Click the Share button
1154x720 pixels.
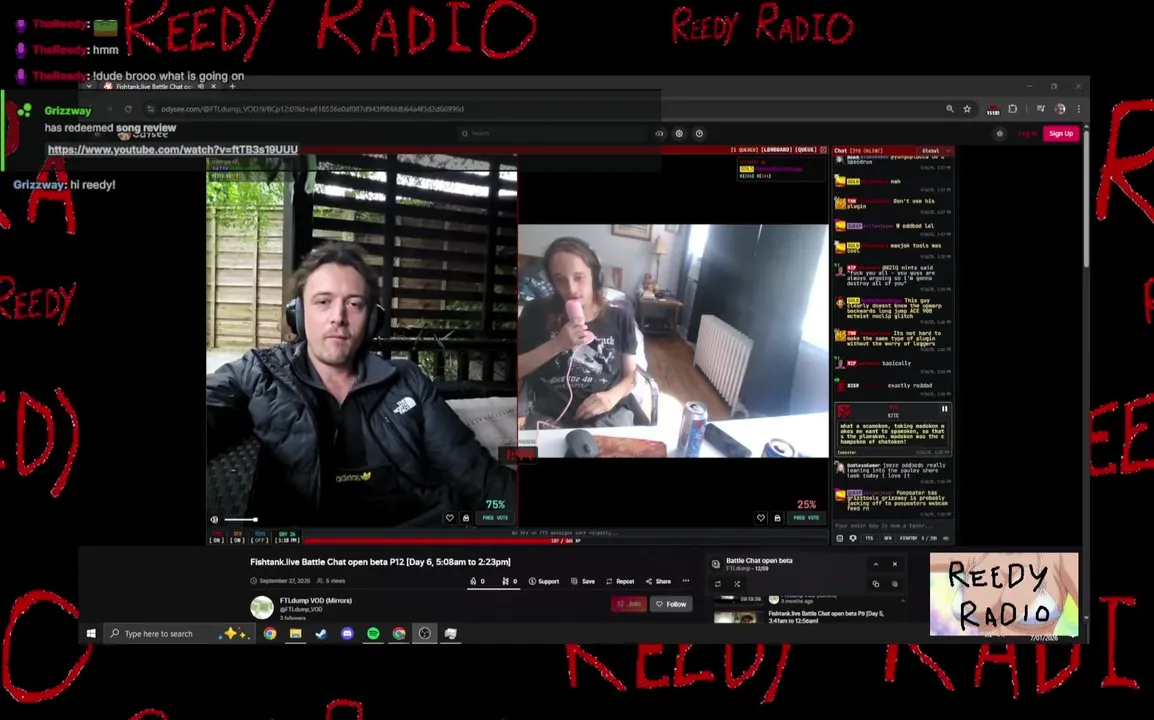click(658, 581)
